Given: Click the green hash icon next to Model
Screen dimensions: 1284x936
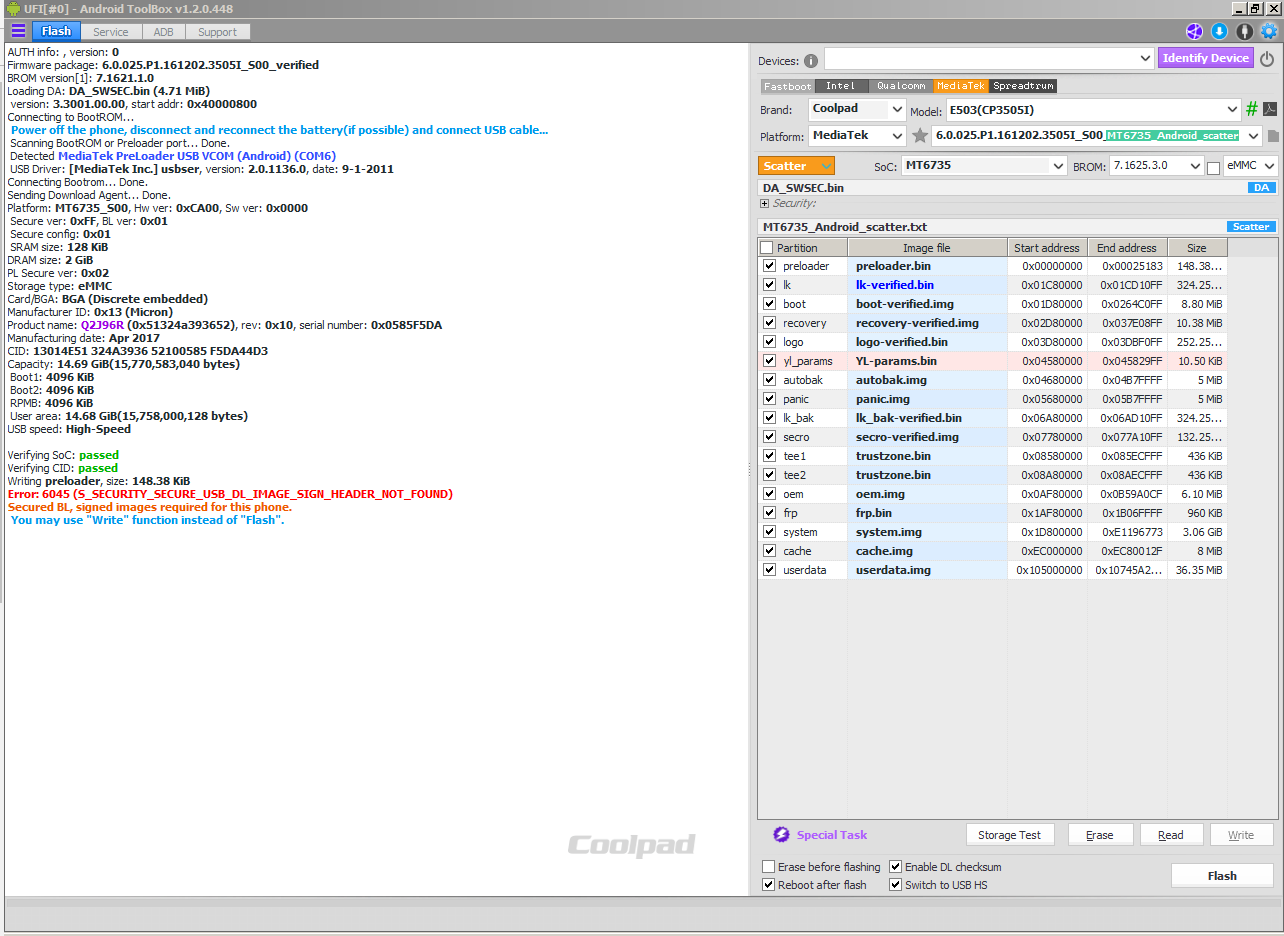Looking at the screenshot, I should [1251, 109].
